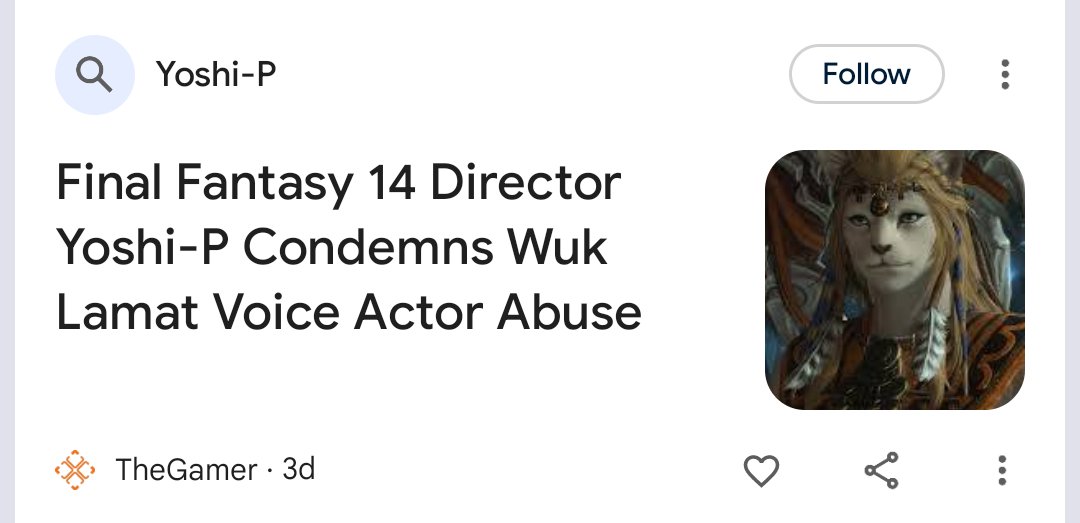Tap the magnifier search icon beside Yoshi-P

(x=94, y=74)
